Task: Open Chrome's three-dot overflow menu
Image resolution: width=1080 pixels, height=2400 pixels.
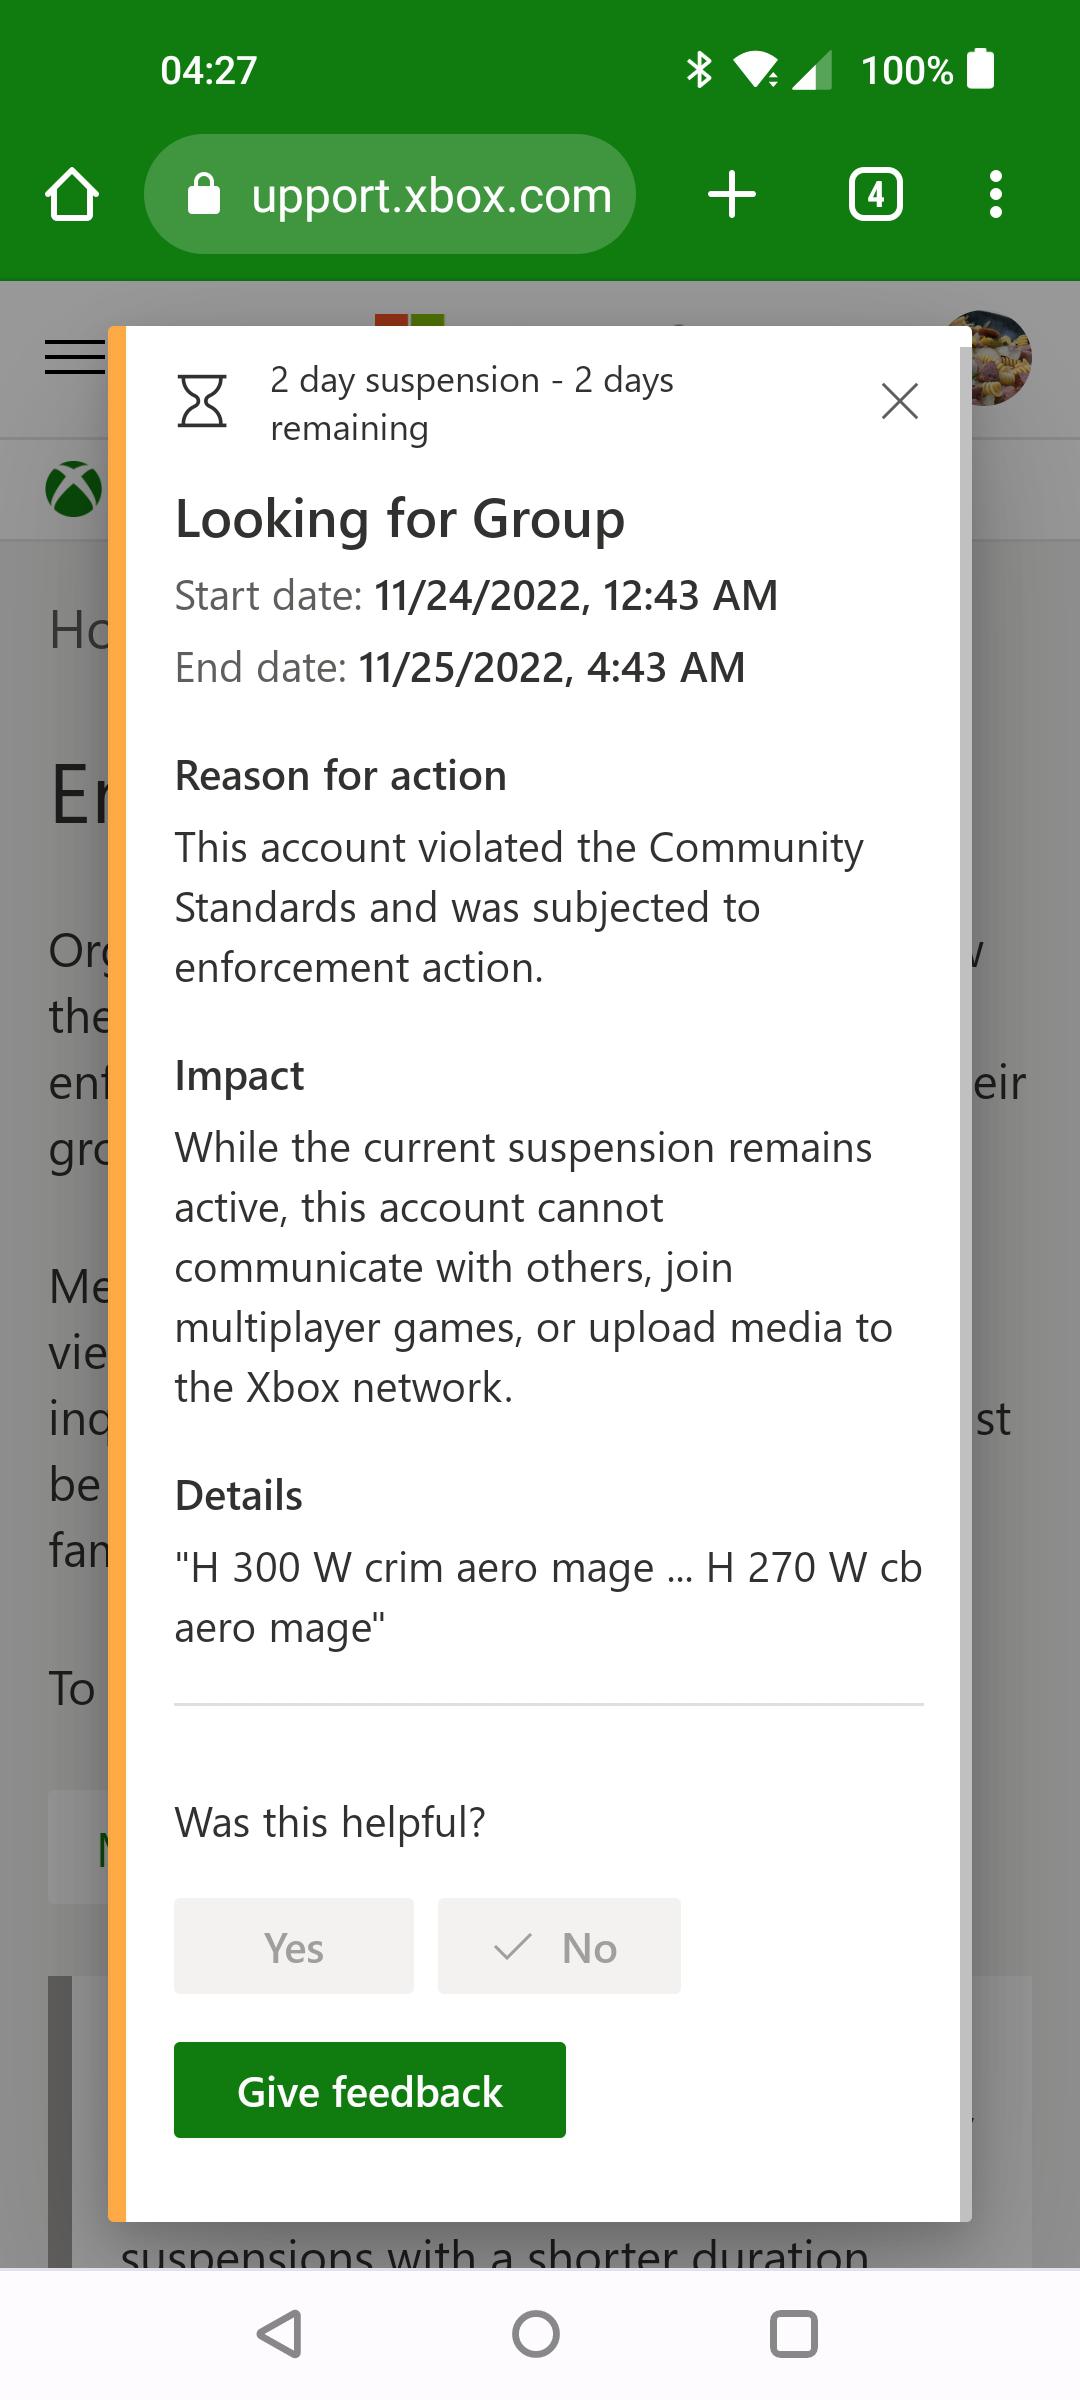Action: 996,194
